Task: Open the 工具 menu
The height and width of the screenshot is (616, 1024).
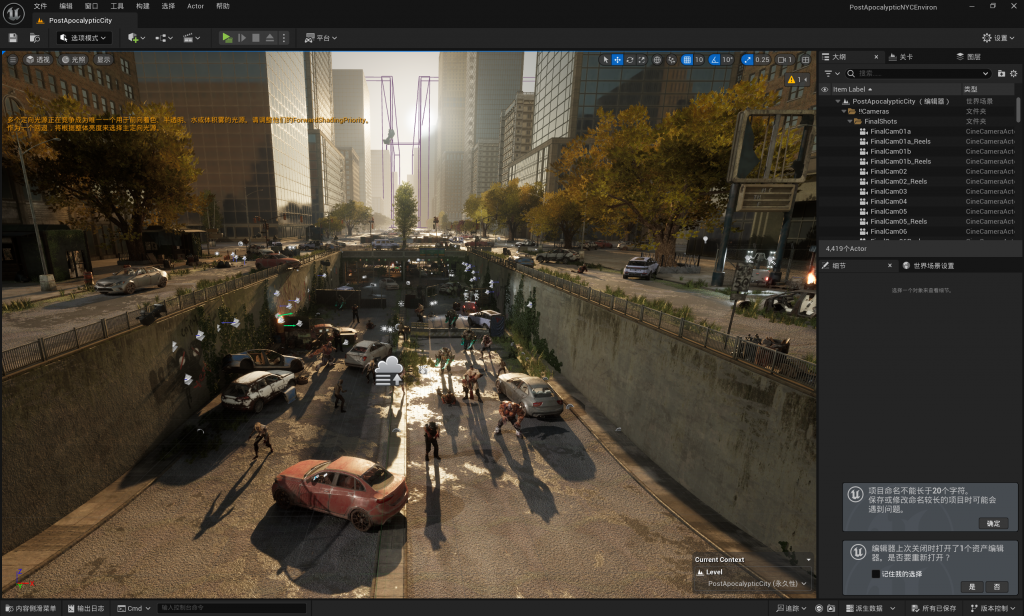Action: pyautogui.click(x=117, y=6)
